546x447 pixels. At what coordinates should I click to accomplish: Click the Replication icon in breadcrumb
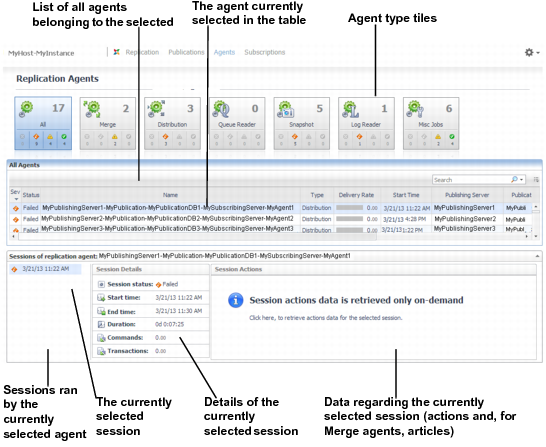pyautogui.click(x=117, y=52)
